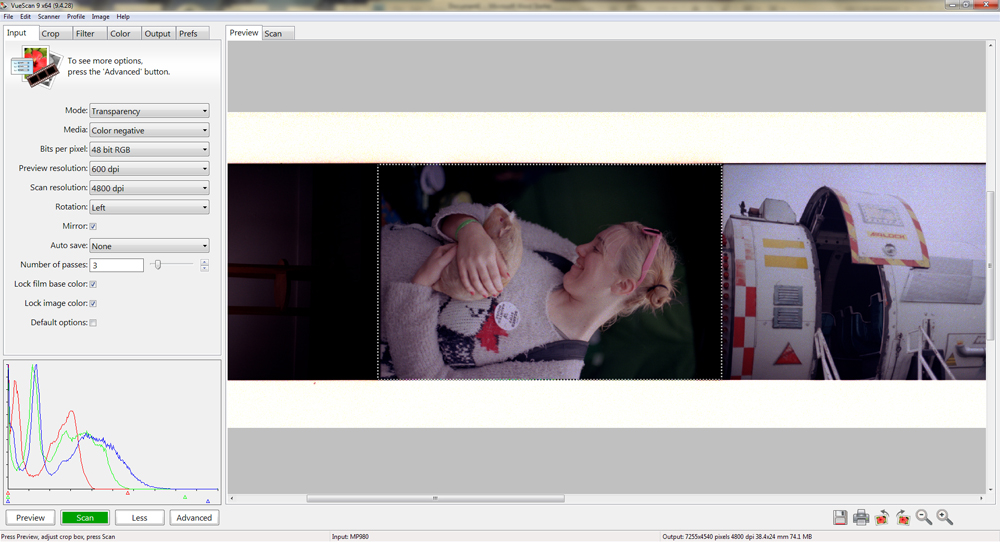
Task: Zoom in with plus magnifier icon
Action: [x=945, y=518]
